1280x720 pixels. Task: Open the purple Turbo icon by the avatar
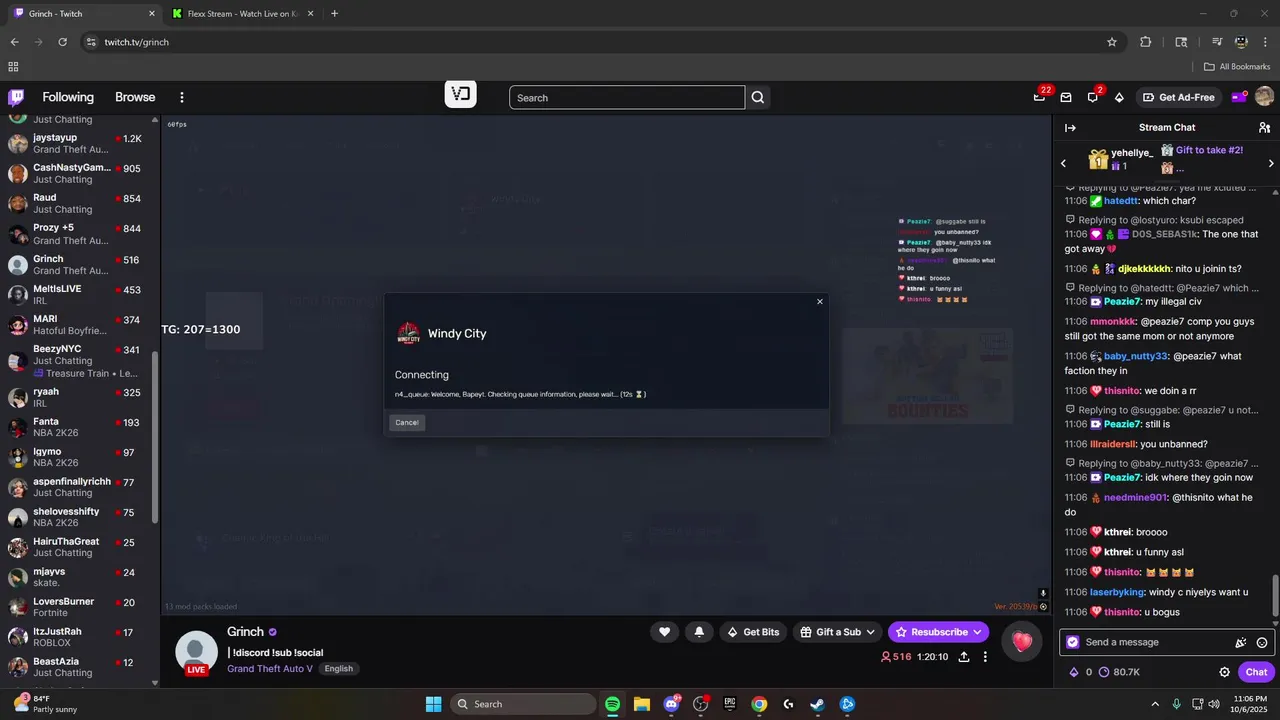tap(1239, 97)
